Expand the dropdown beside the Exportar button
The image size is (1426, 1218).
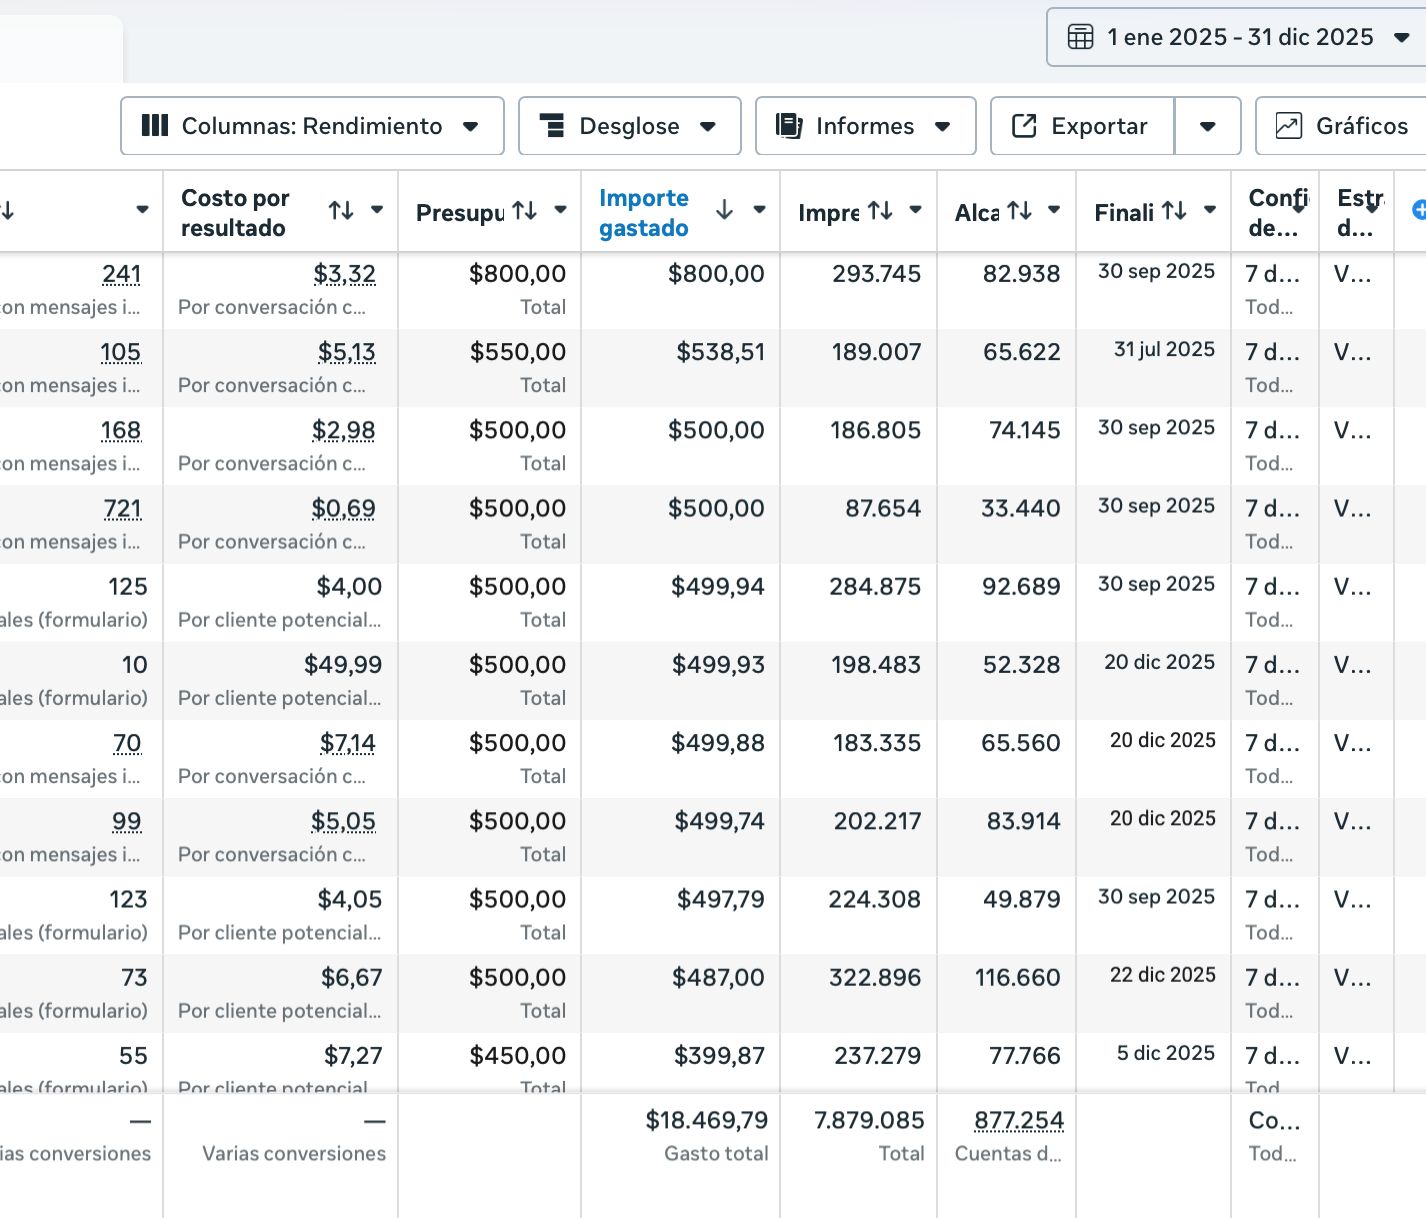1208,126
